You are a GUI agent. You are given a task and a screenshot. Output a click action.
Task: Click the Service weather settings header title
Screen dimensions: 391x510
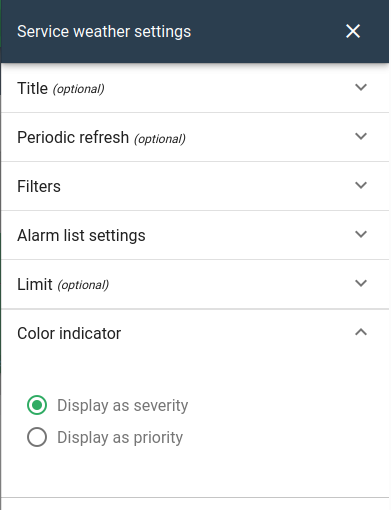(x=104, y=32)
